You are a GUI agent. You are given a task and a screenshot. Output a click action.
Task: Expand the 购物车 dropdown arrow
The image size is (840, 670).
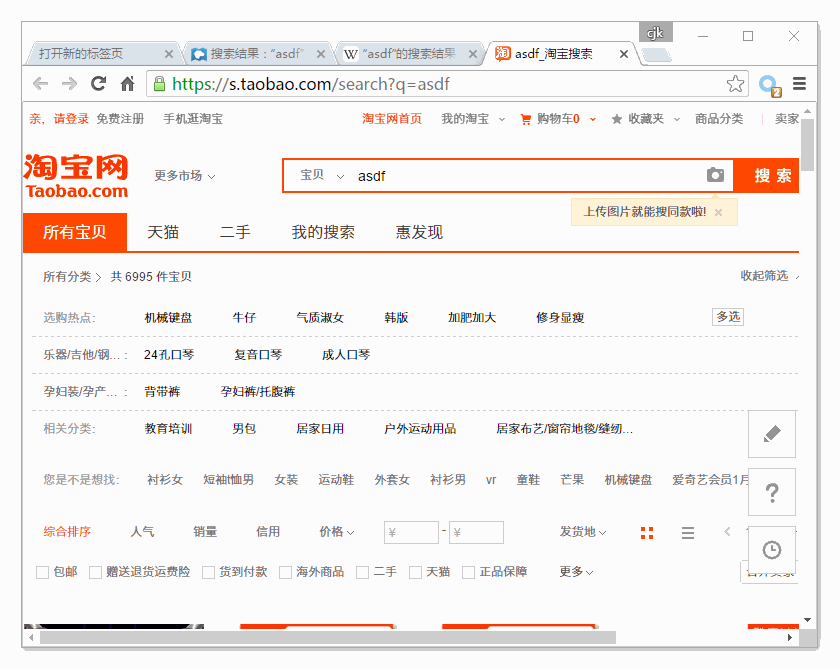[592, 119]
